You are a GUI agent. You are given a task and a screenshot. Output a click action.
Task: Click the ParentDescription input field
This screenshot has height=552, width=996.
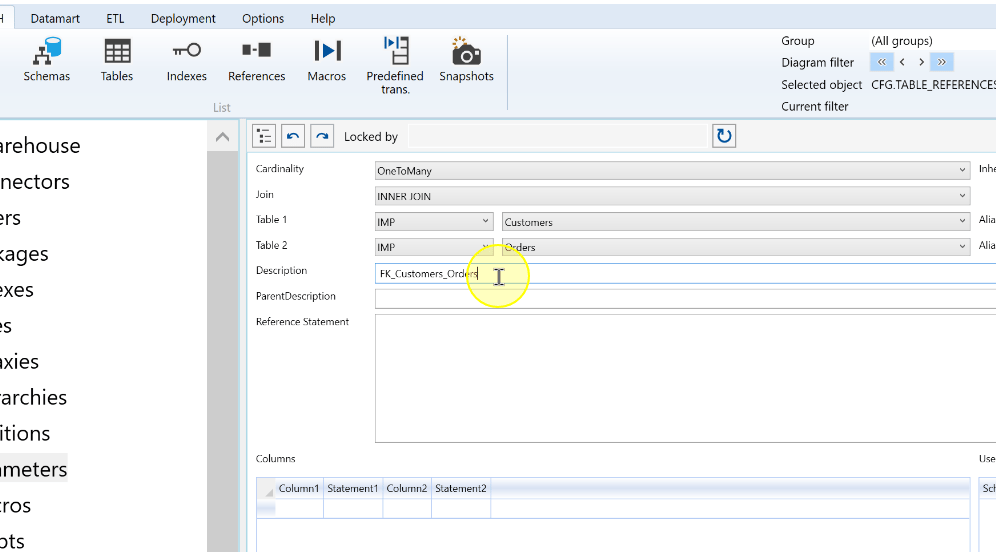(x=685, y=299)
